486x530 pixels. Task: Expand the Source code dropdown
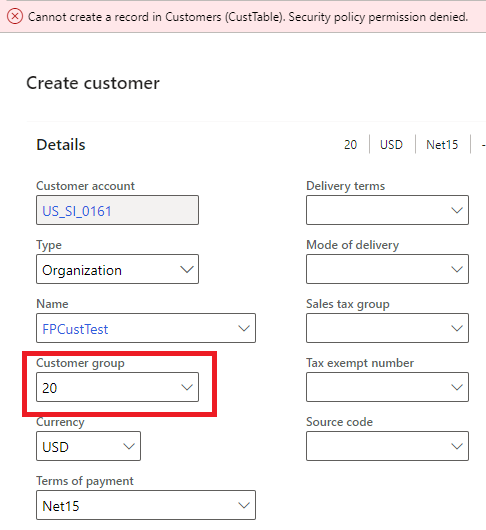pyautogui.click(x=387, y=446)
